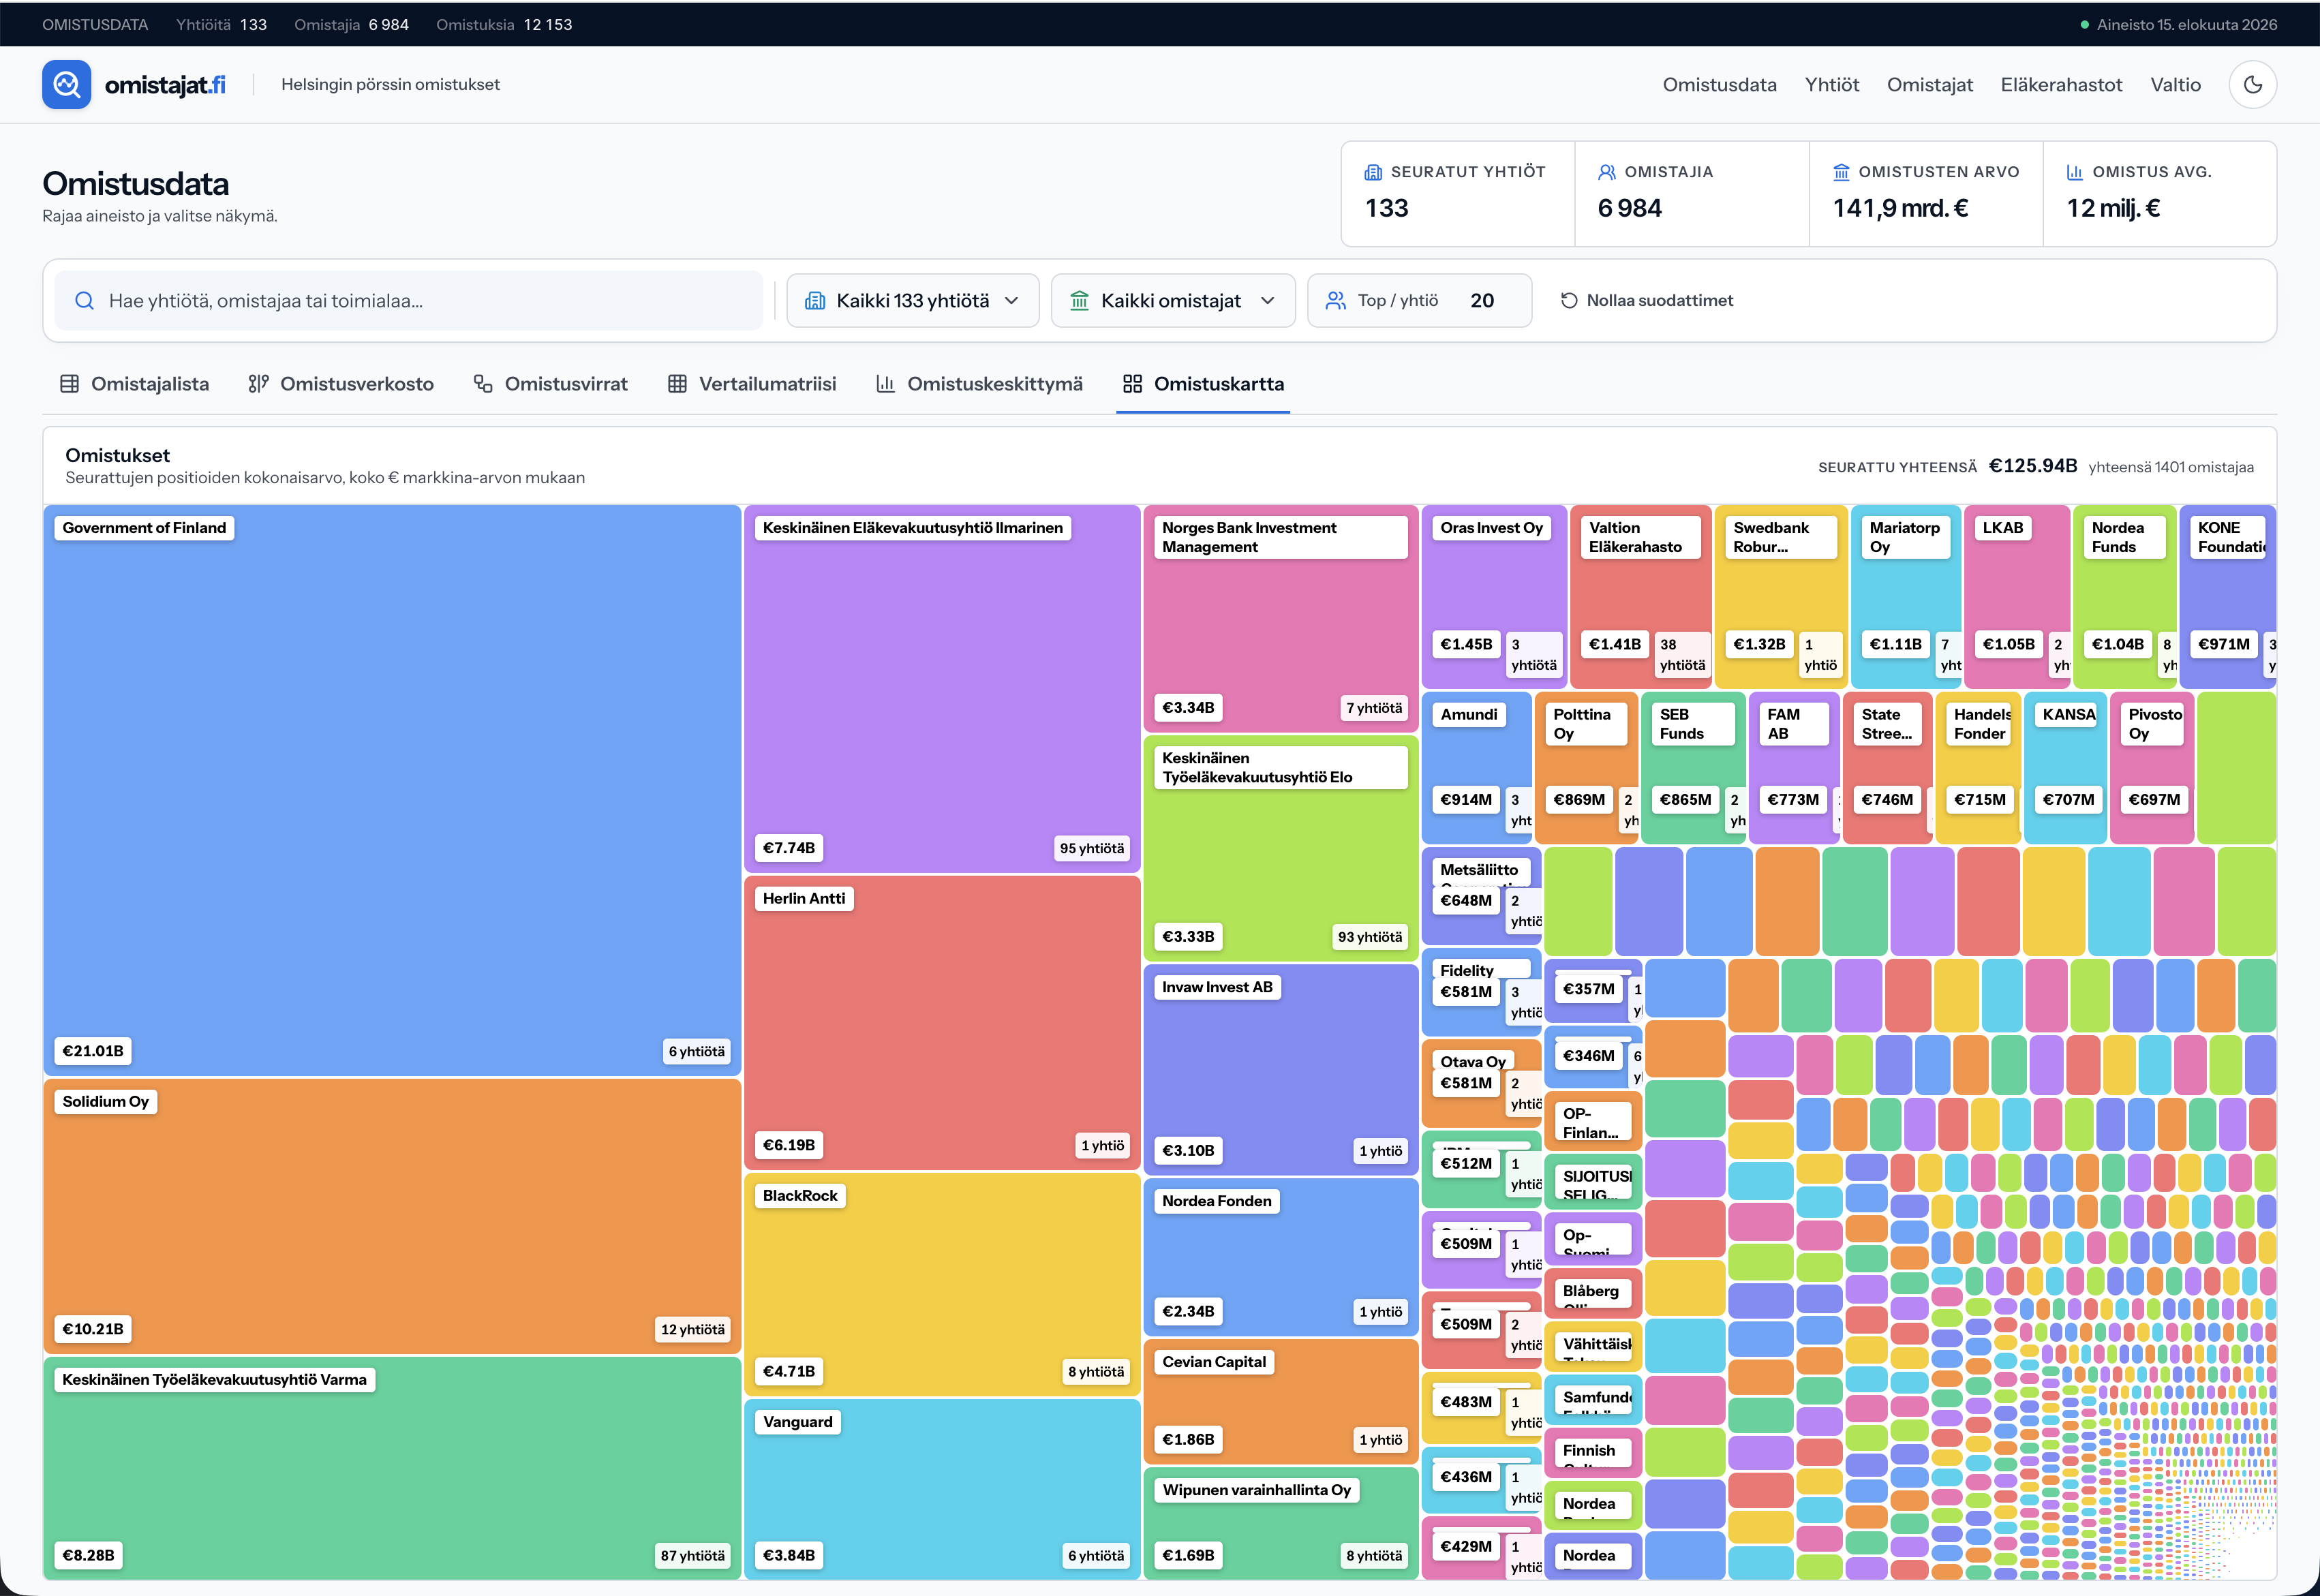Expand the Kaikki omistajat dropdown
Screen dimensions: 2320x1596
click(x=1173, y=301)
